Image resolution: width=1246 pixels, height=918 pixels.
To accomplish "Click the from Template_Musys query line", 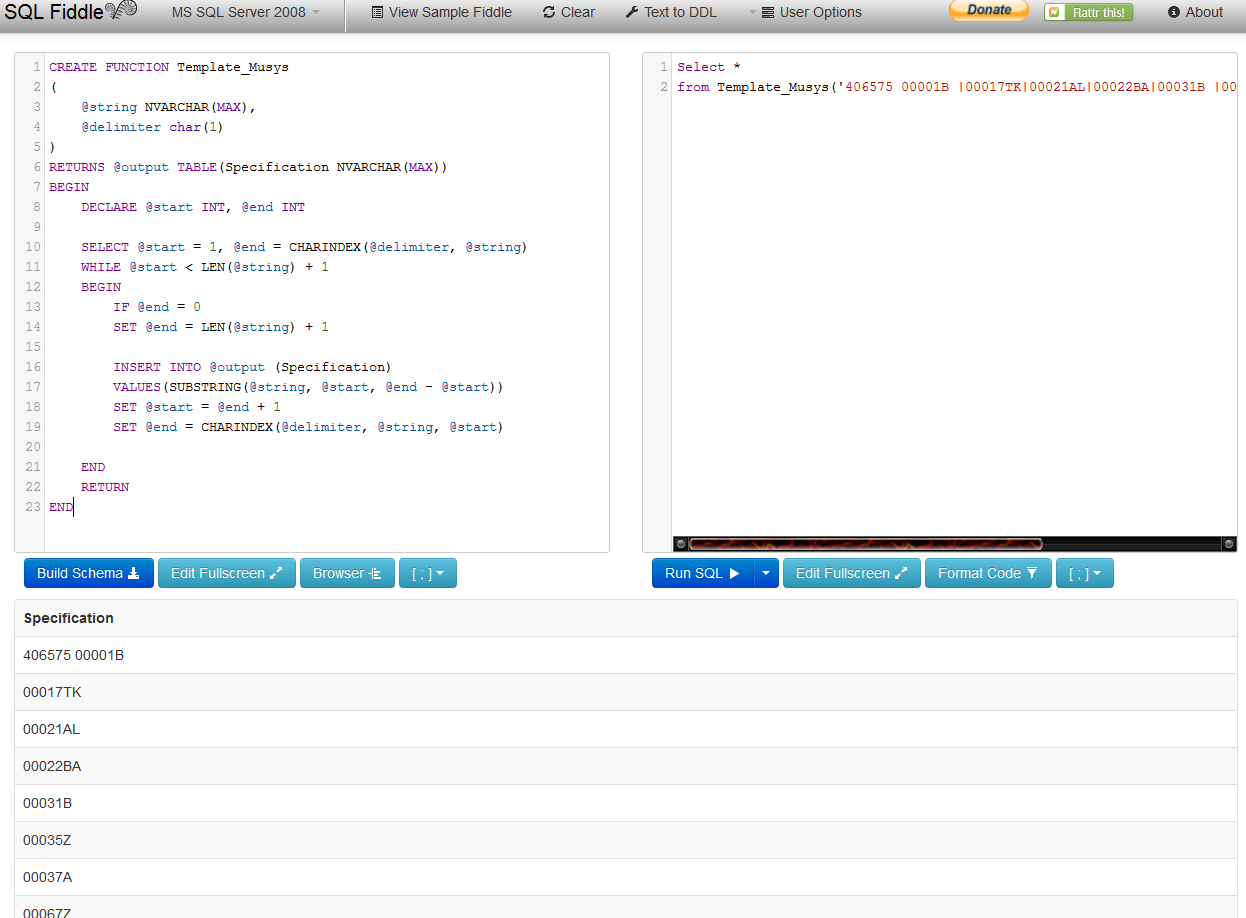I will 956,87.
